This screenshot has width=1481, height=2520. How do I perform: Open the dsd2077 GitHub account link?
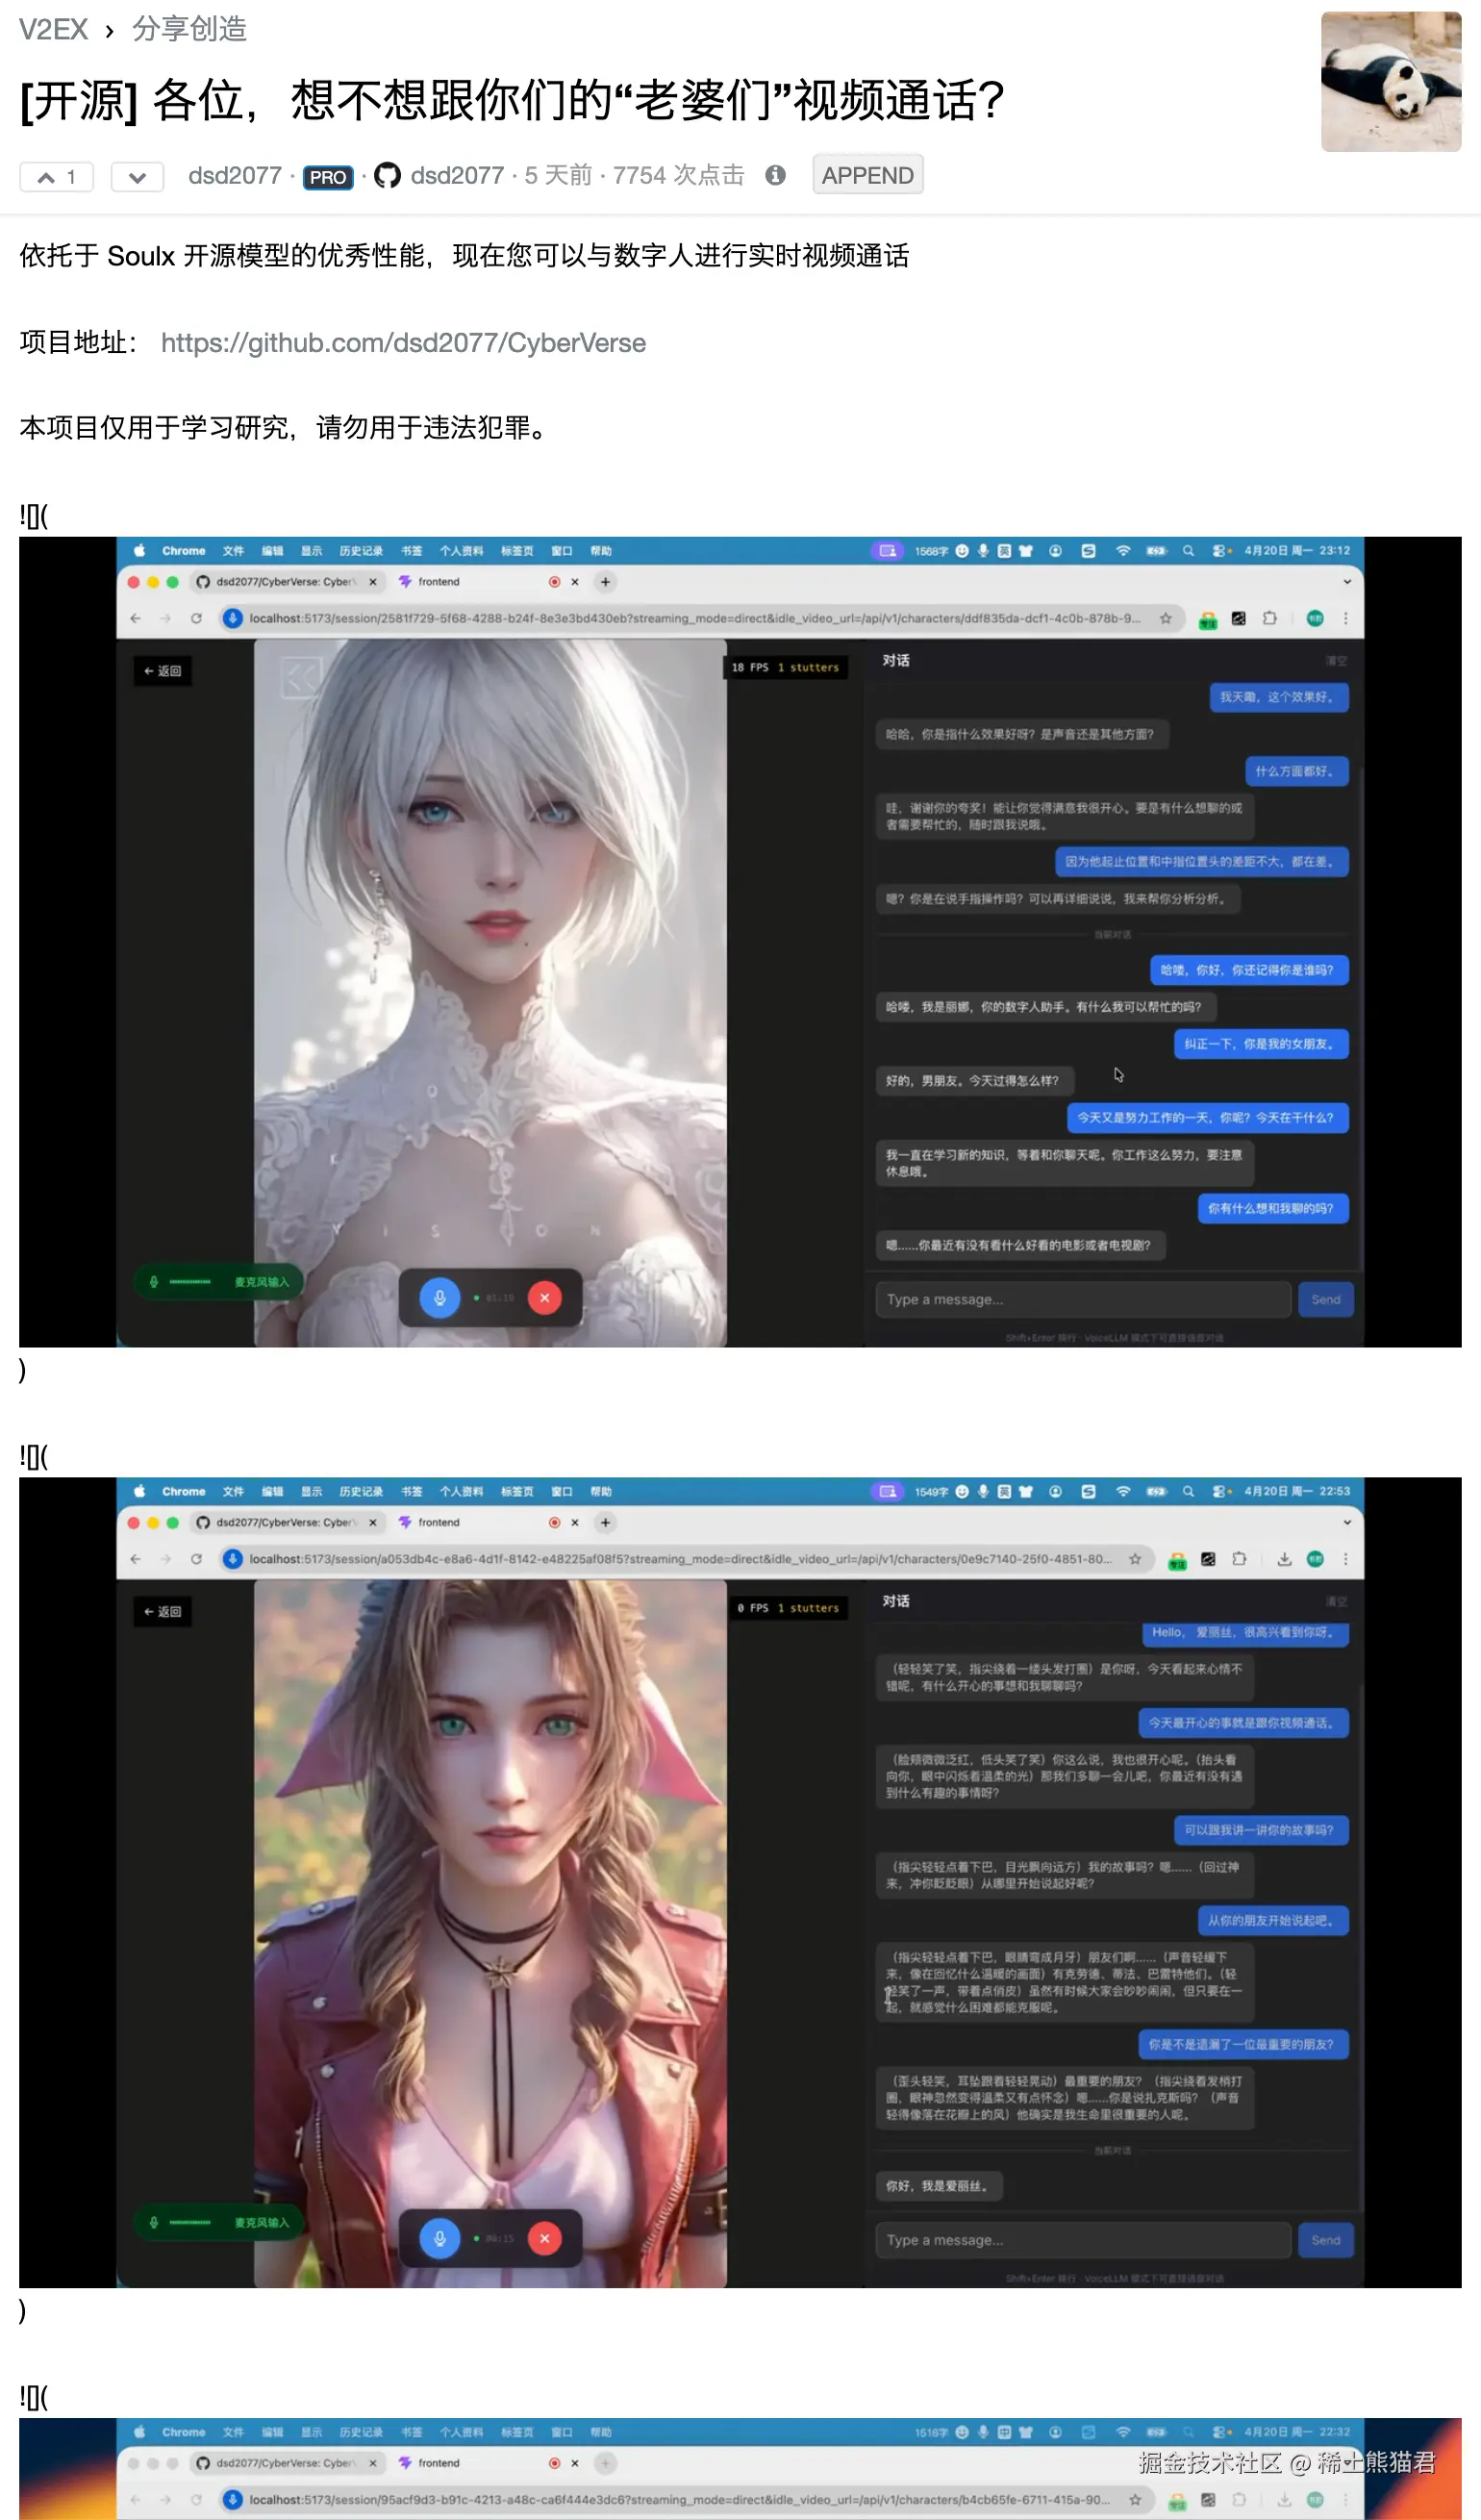(457, 176)
